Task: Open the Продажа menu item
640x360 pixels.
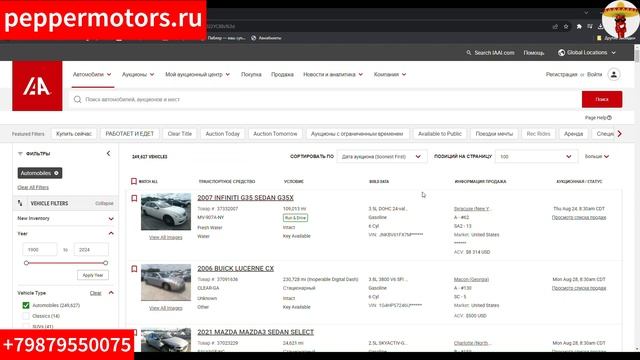Action: tap(282, 74)
